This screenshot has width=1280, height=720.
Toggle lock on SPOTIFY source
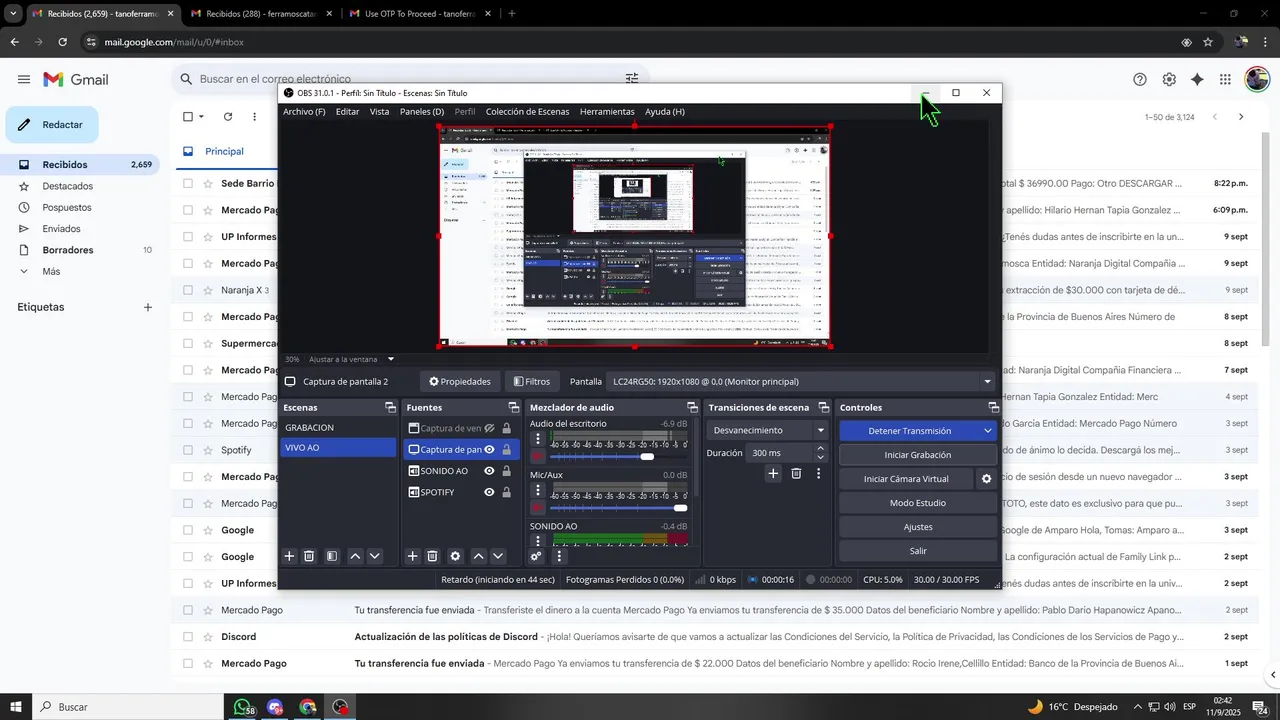(x=506, y=492)
